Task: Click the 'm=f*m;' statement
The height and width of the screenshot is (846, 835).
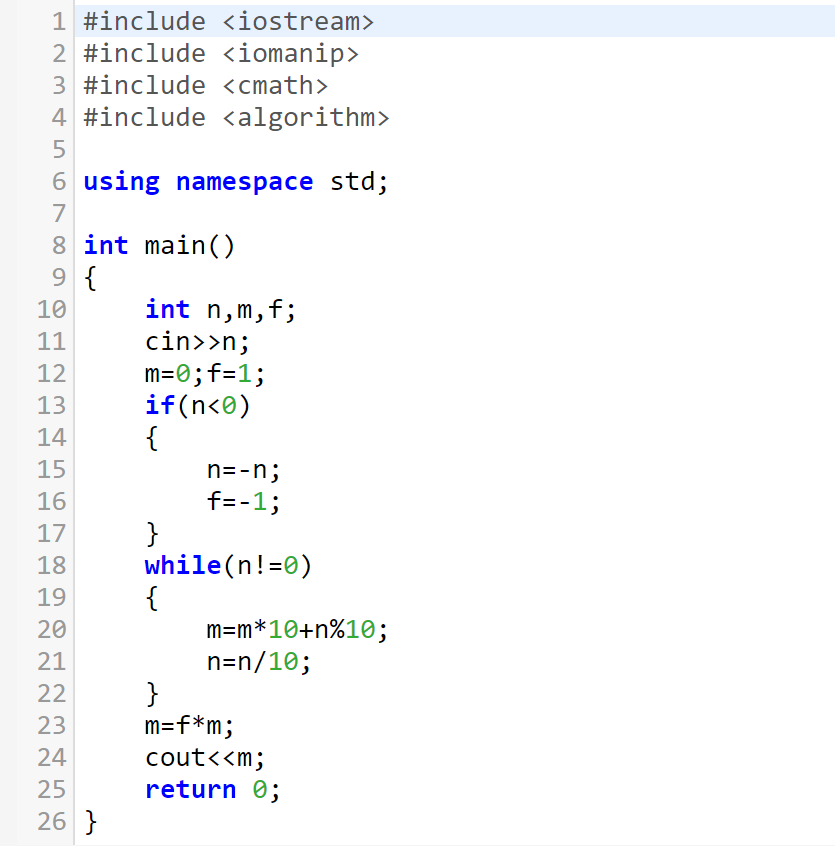Action: [x=189, y=726]
